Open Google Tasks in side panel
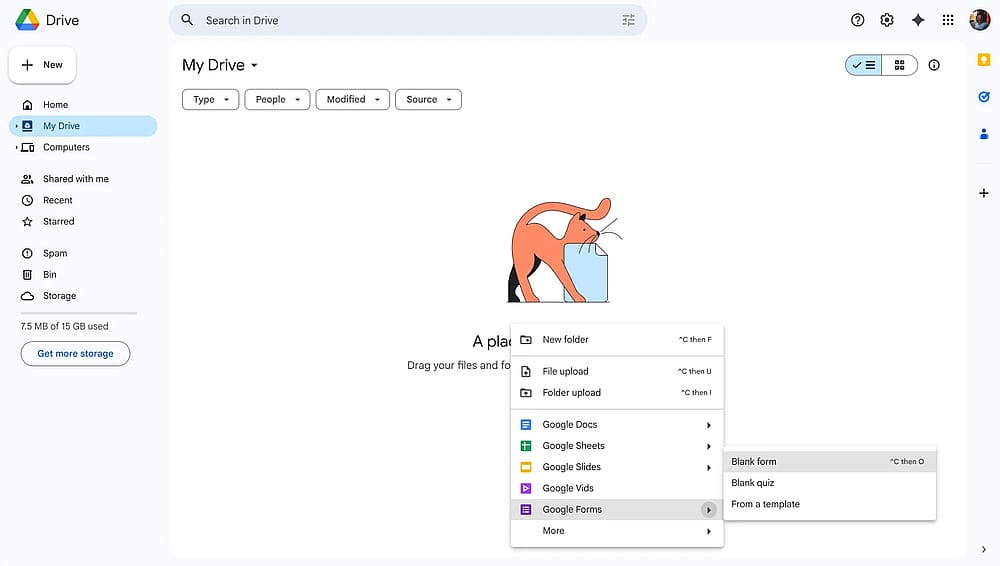This screenshot has height=566, width=1000. [983, 97]
